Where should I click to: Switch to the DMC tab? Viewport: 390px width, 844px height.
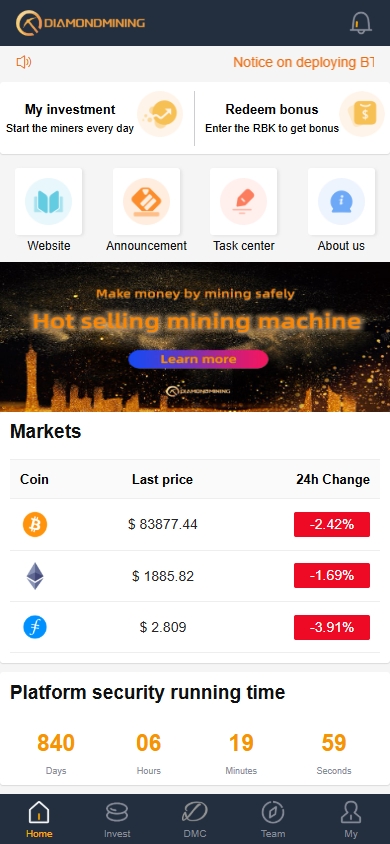point(195,820)
